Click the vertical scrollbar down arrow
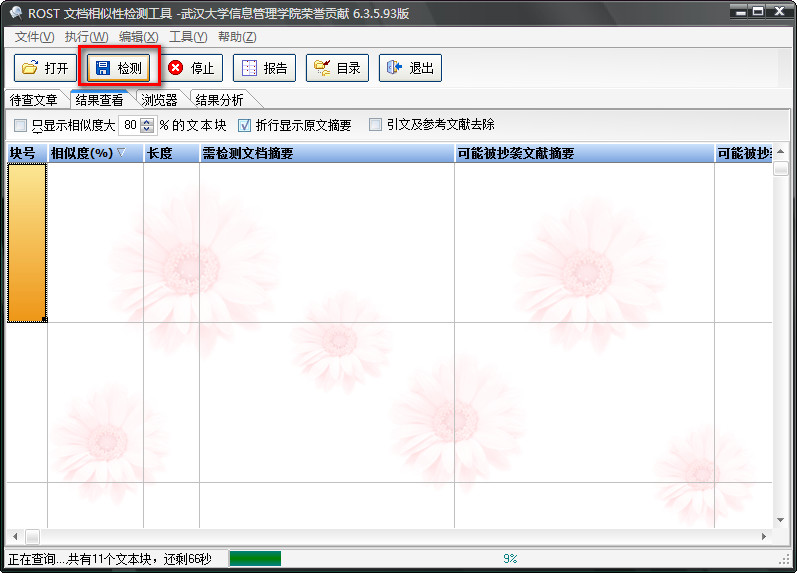 coord(781,520)
